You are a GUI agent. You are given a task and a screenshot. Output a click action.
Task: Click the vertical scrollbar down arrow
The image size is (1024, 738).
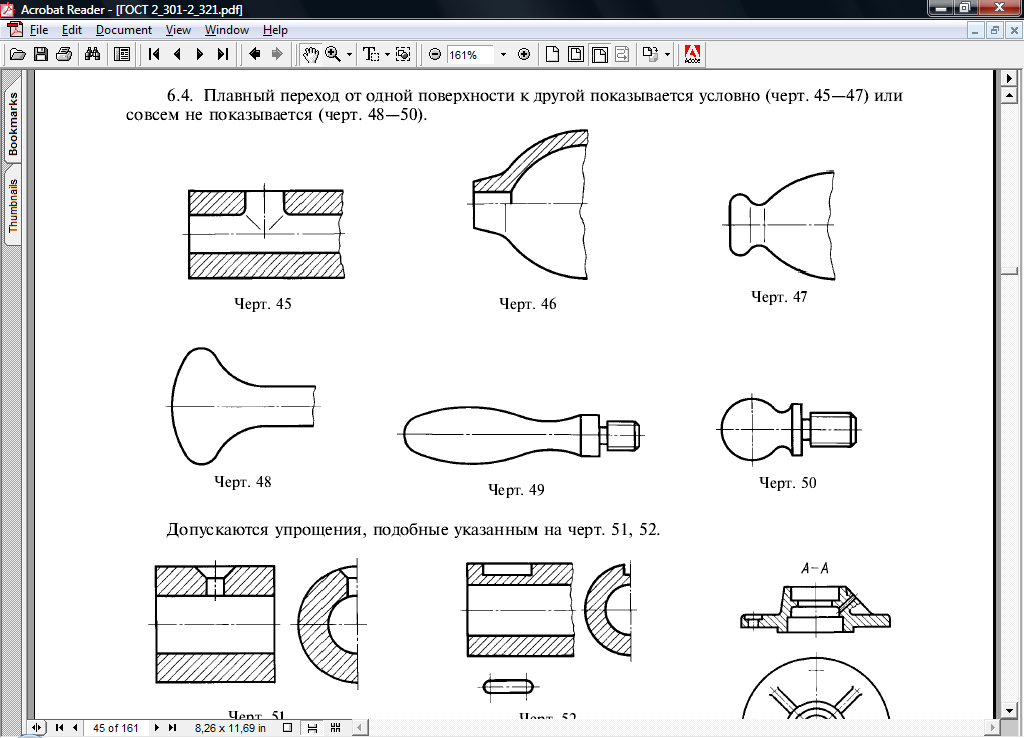(1010, 710)
